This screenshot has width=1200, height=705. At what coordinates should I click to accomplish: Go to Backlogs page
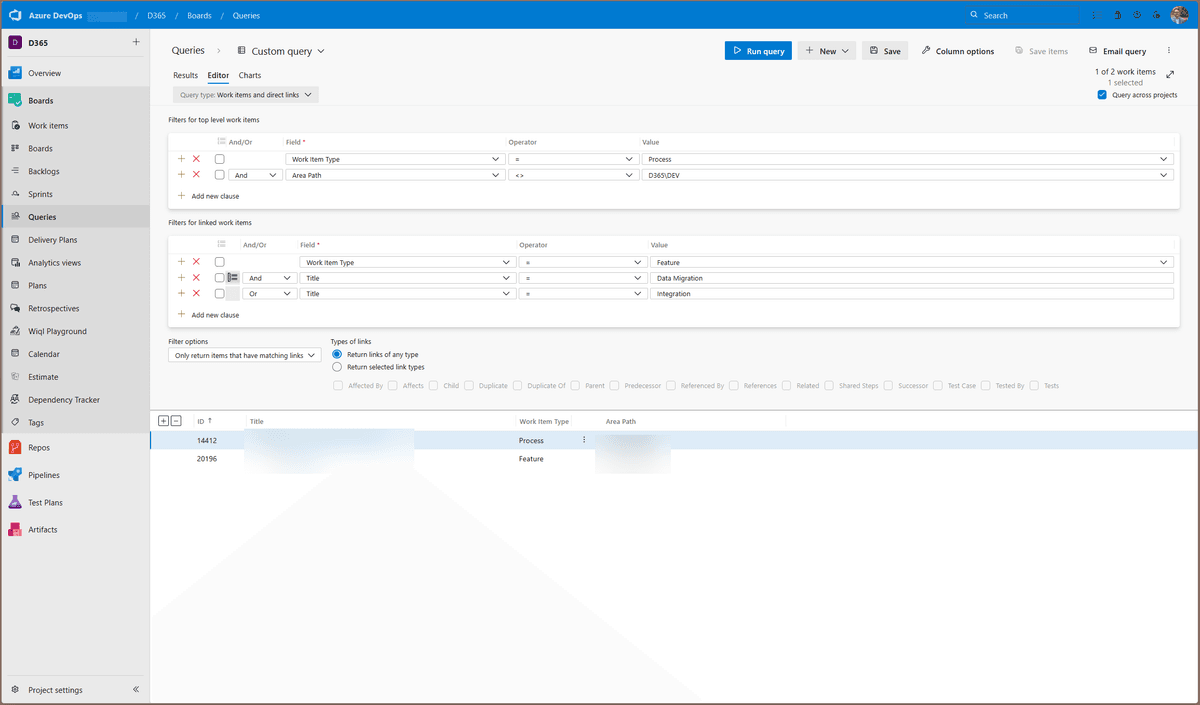[75, 171]
